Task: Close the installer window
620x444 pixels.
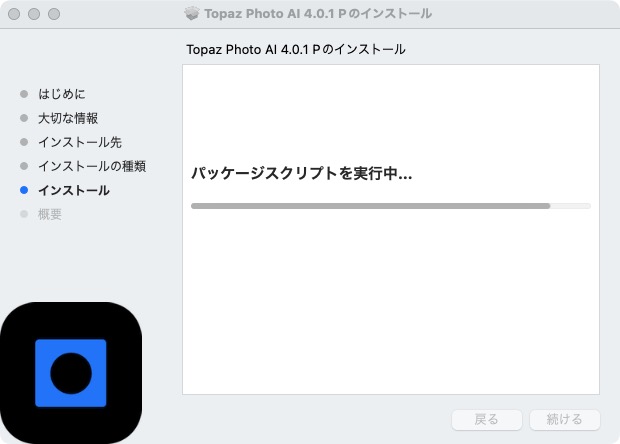Action: coord(14,14)
